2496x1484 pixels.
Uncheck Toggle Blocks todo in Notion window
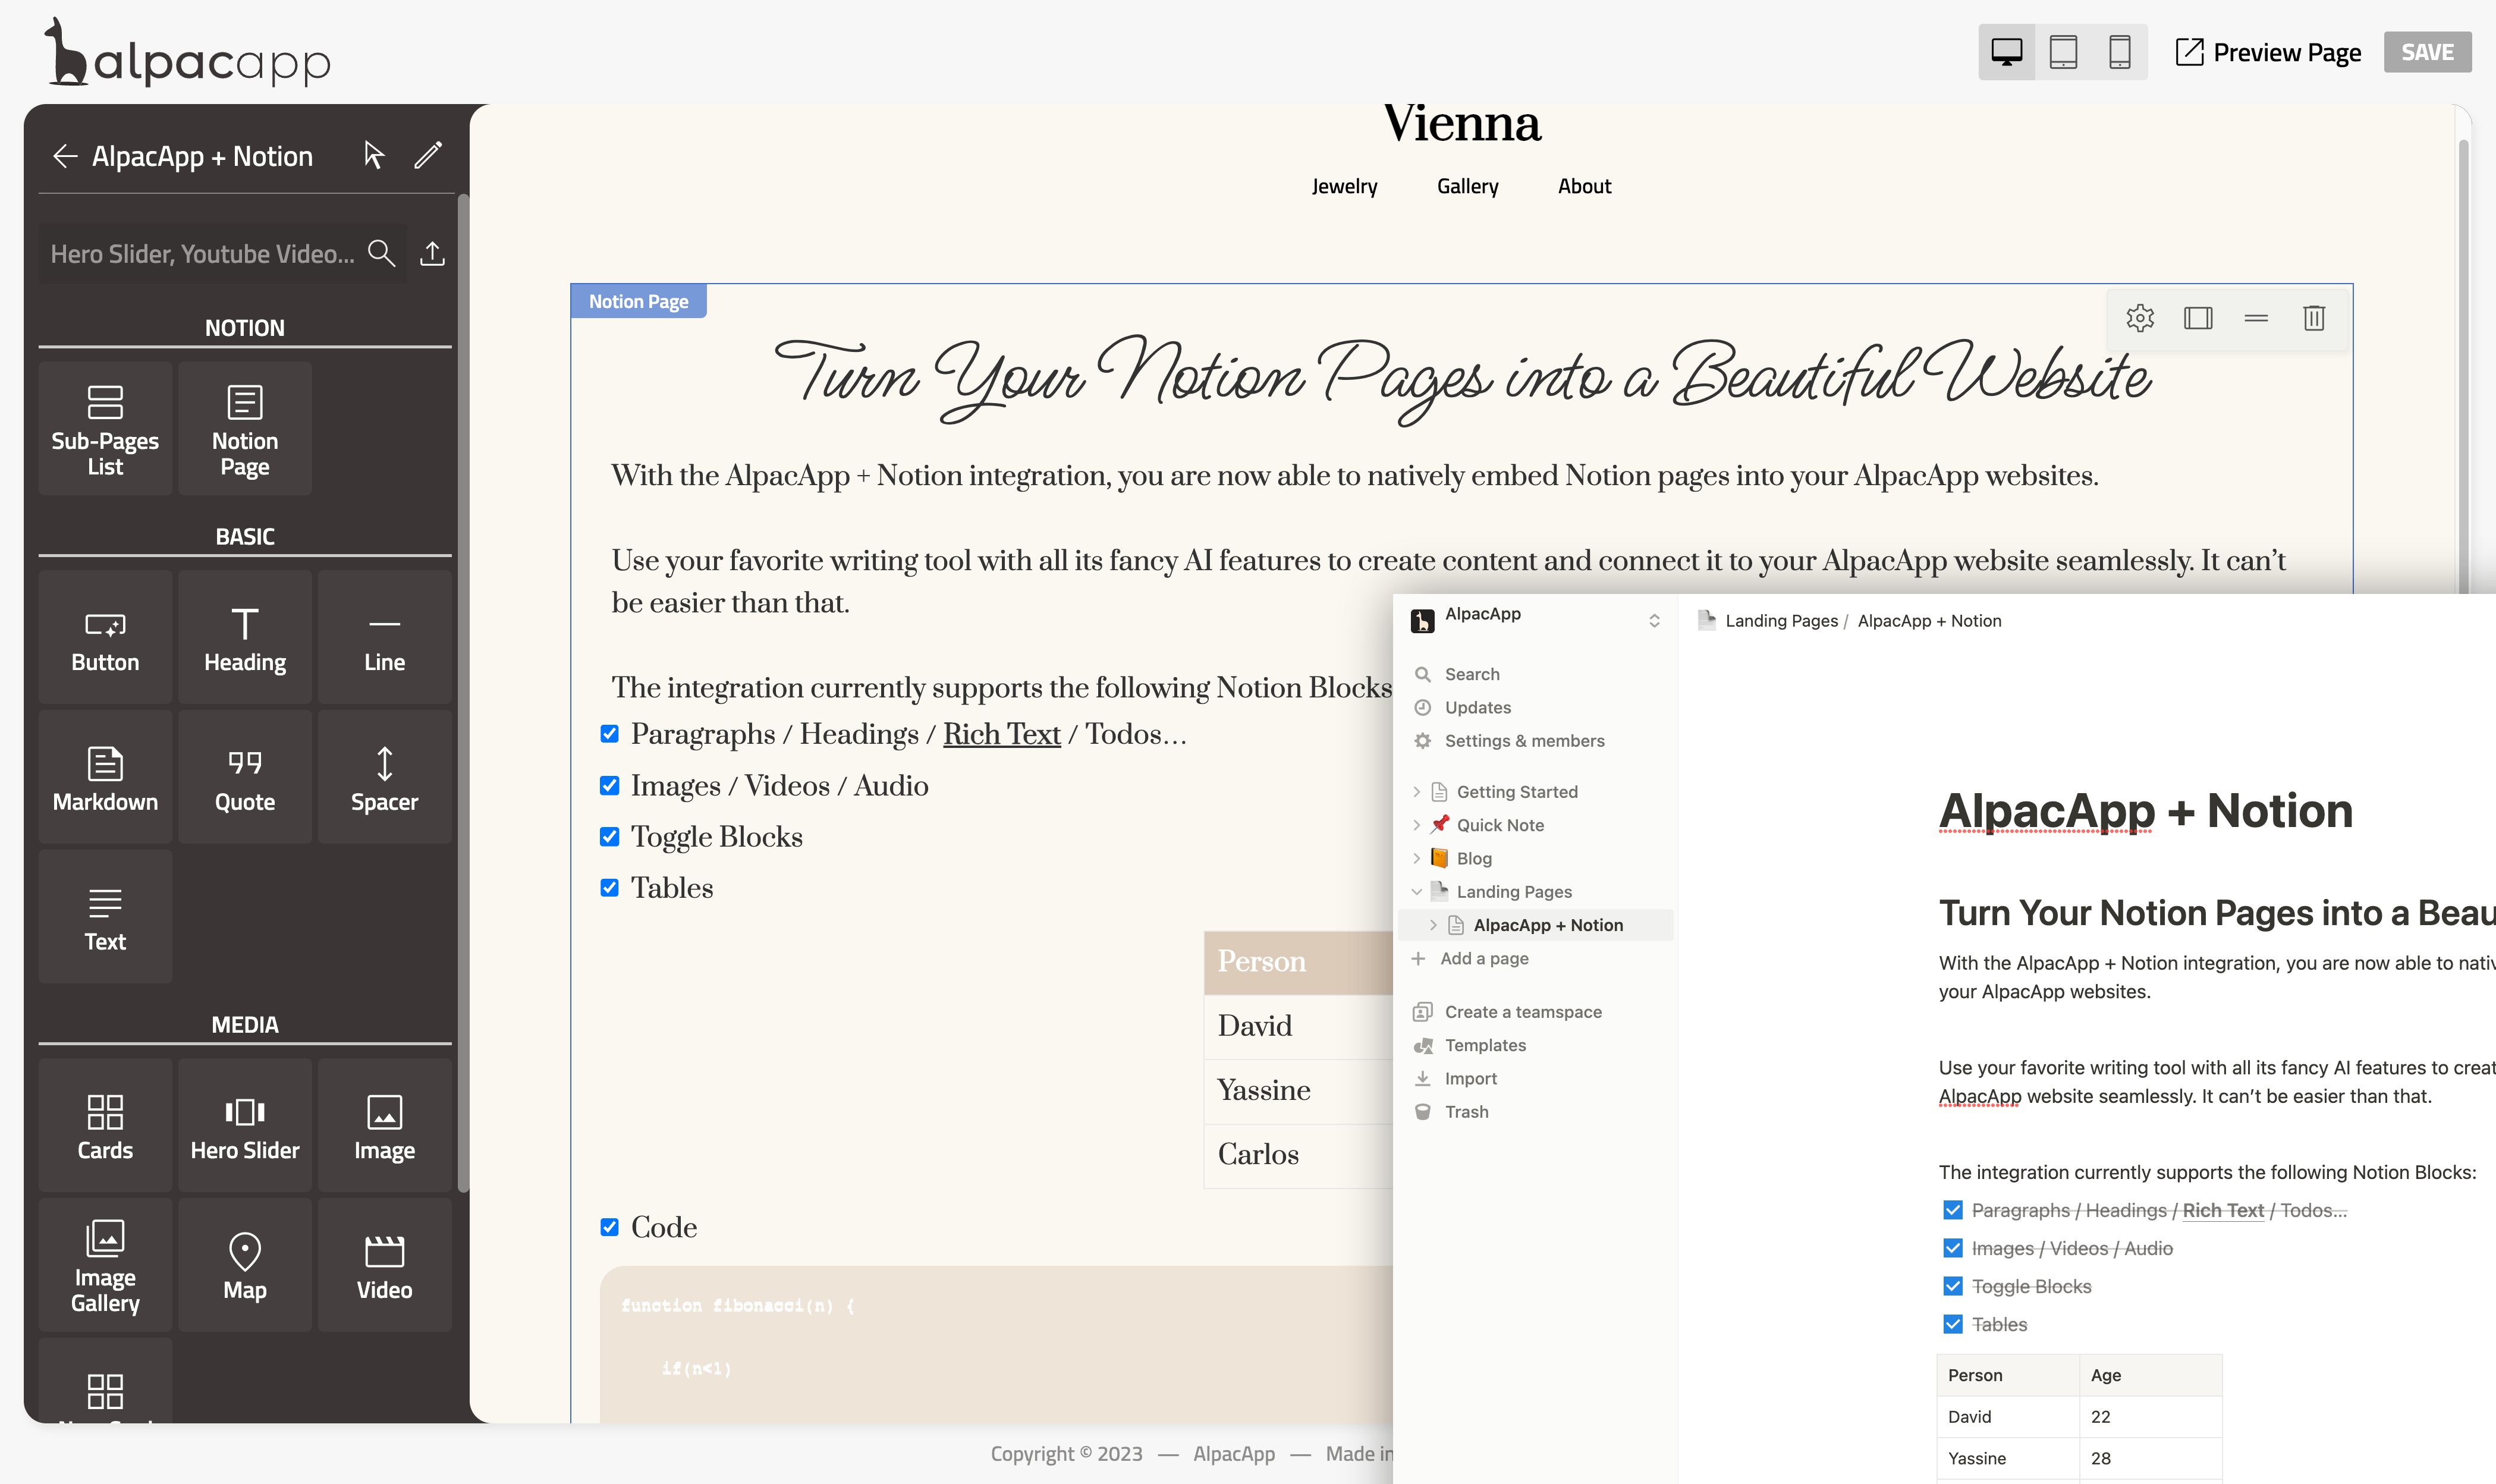(x=1952, y=1286)
